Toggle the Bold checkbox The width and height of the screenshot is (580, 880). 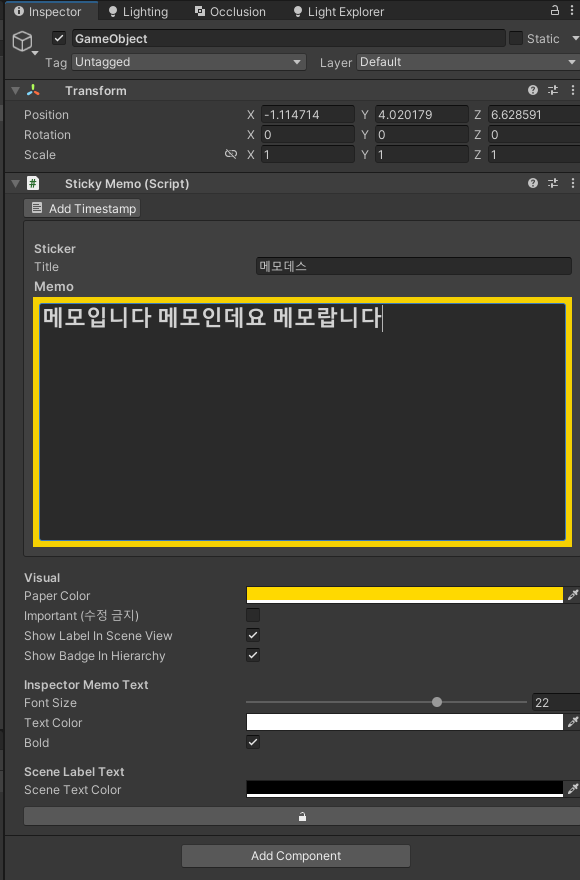(253, 742)
